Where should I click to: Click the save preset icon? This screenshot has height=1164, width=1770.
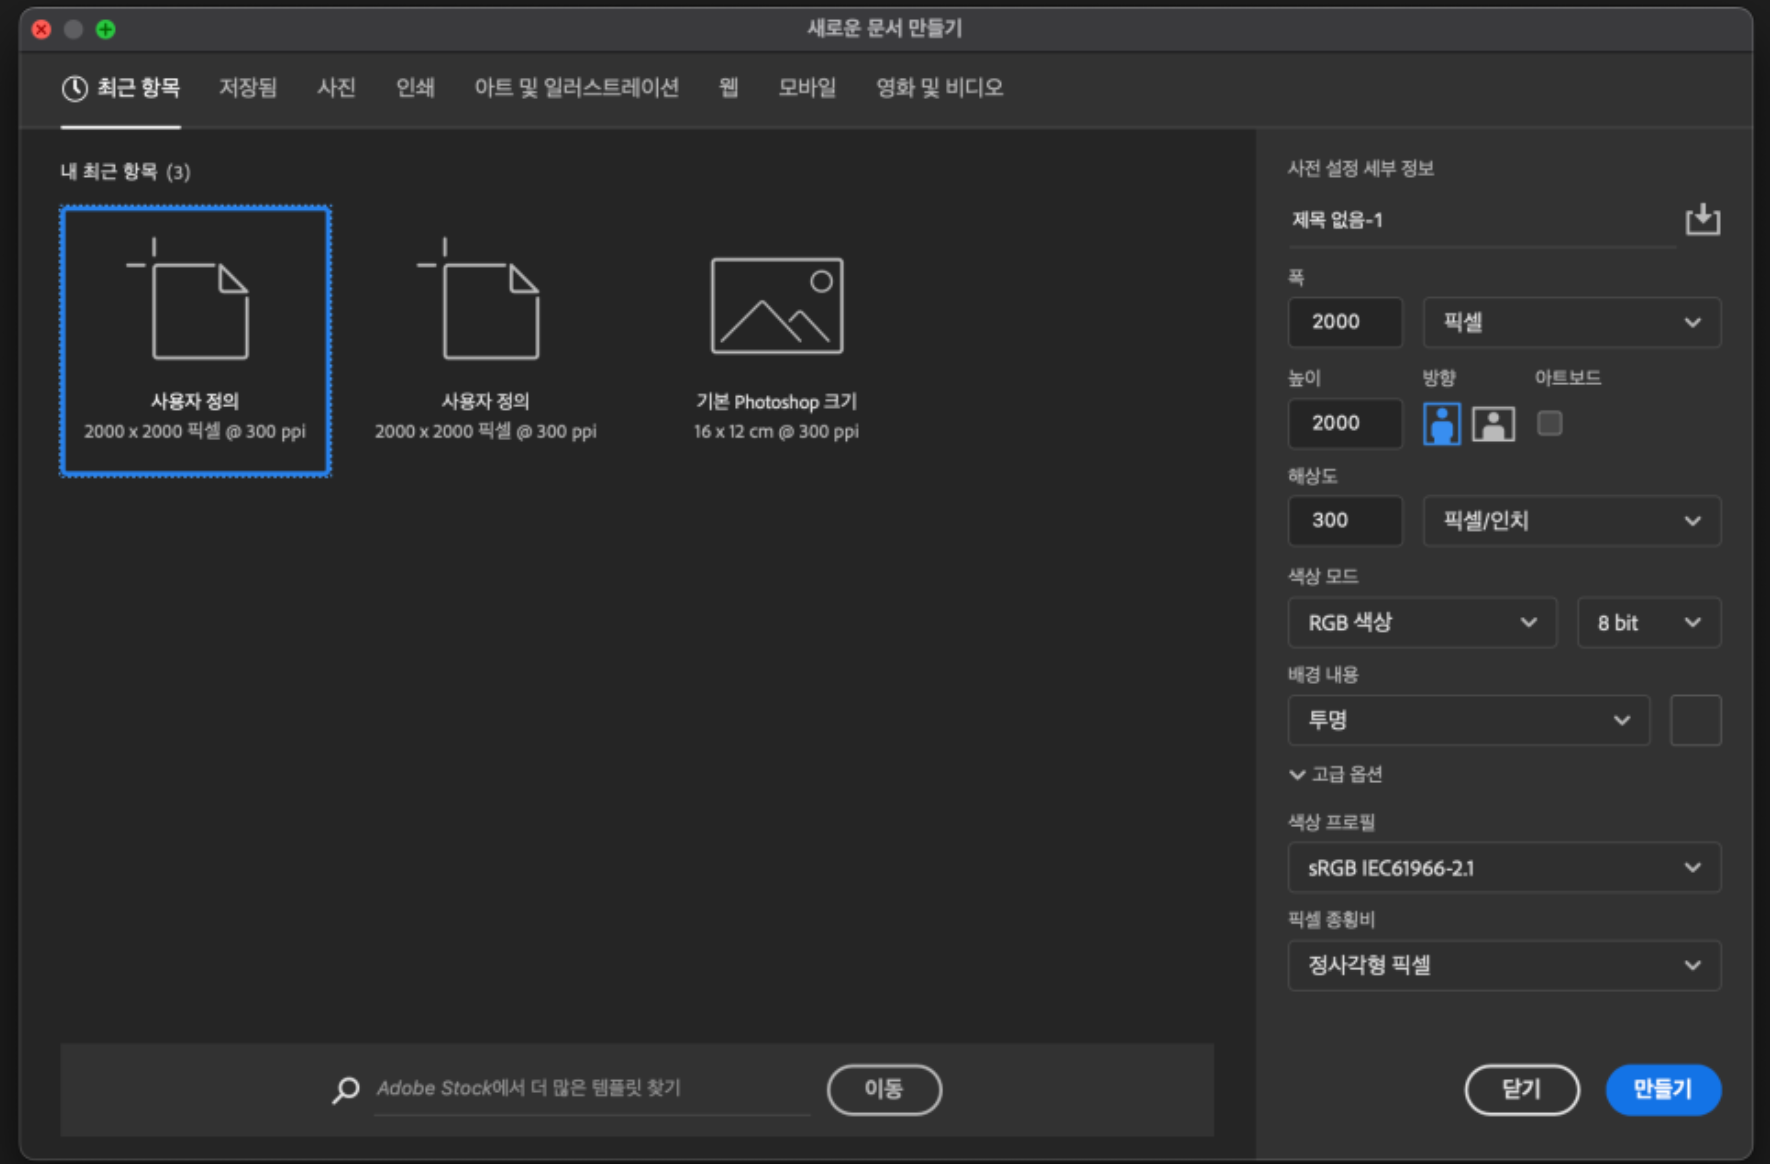tap(1702, 219)
